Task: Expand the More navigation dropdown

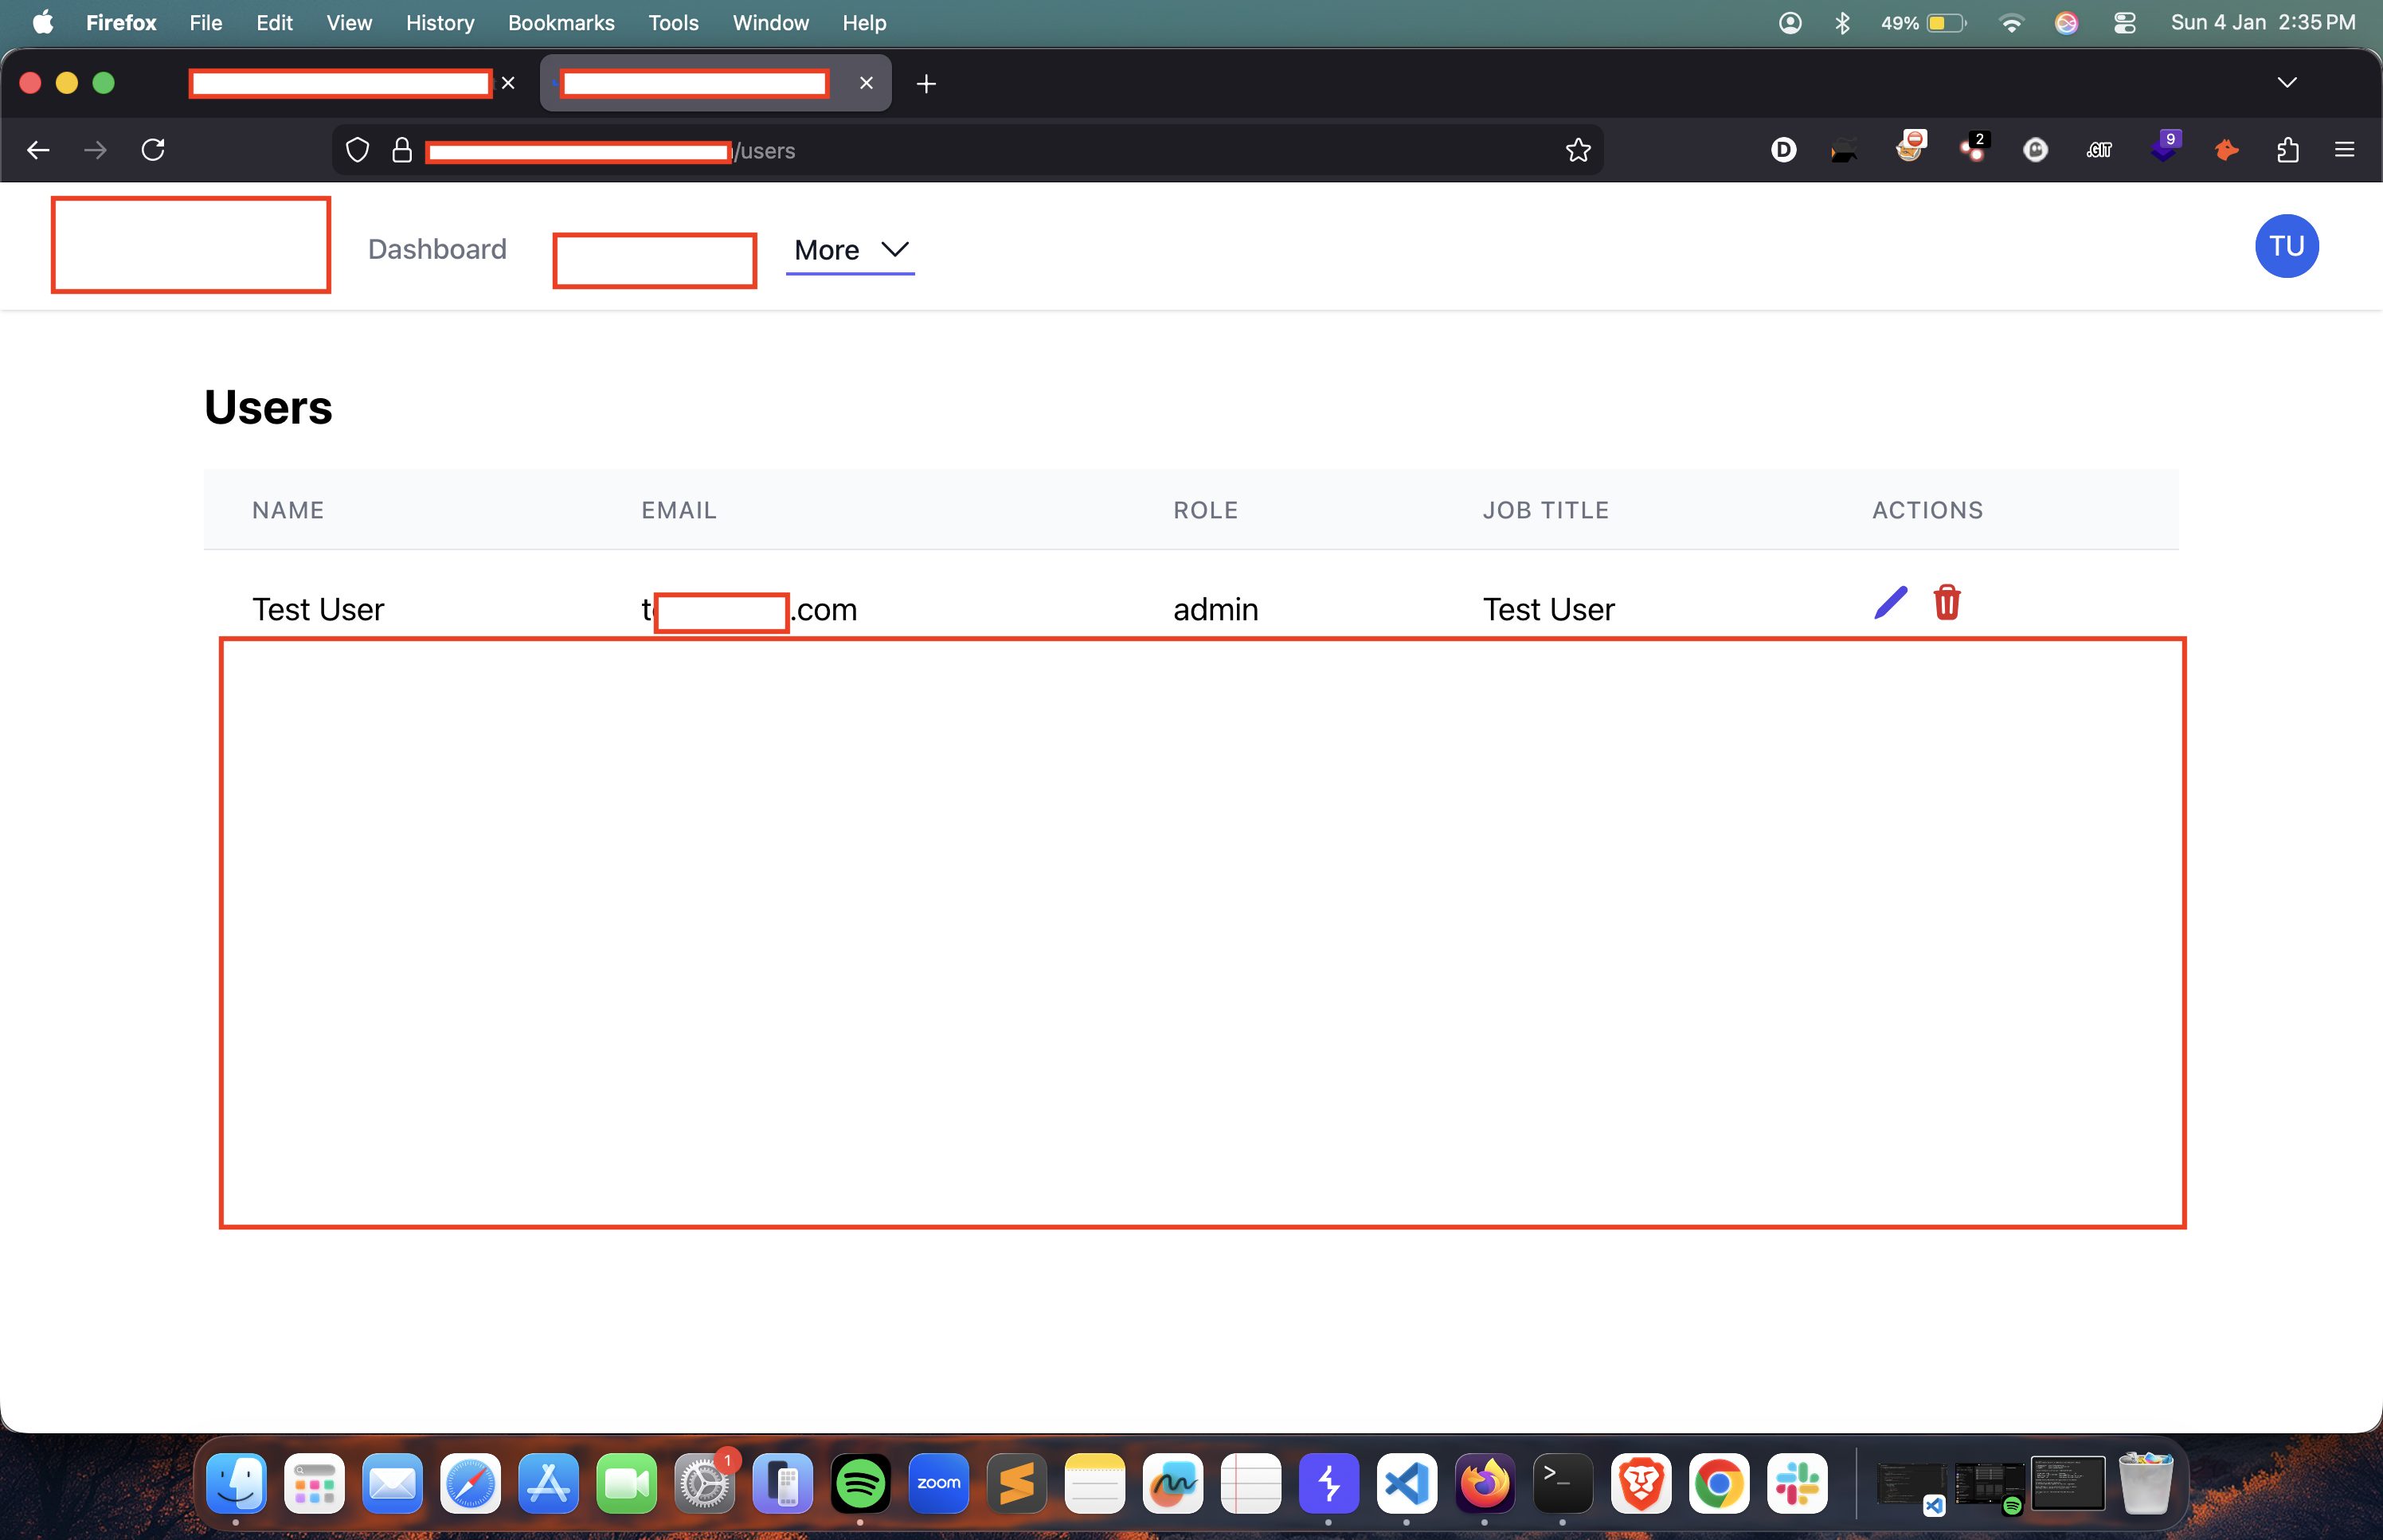Action: tap(850, 249)
